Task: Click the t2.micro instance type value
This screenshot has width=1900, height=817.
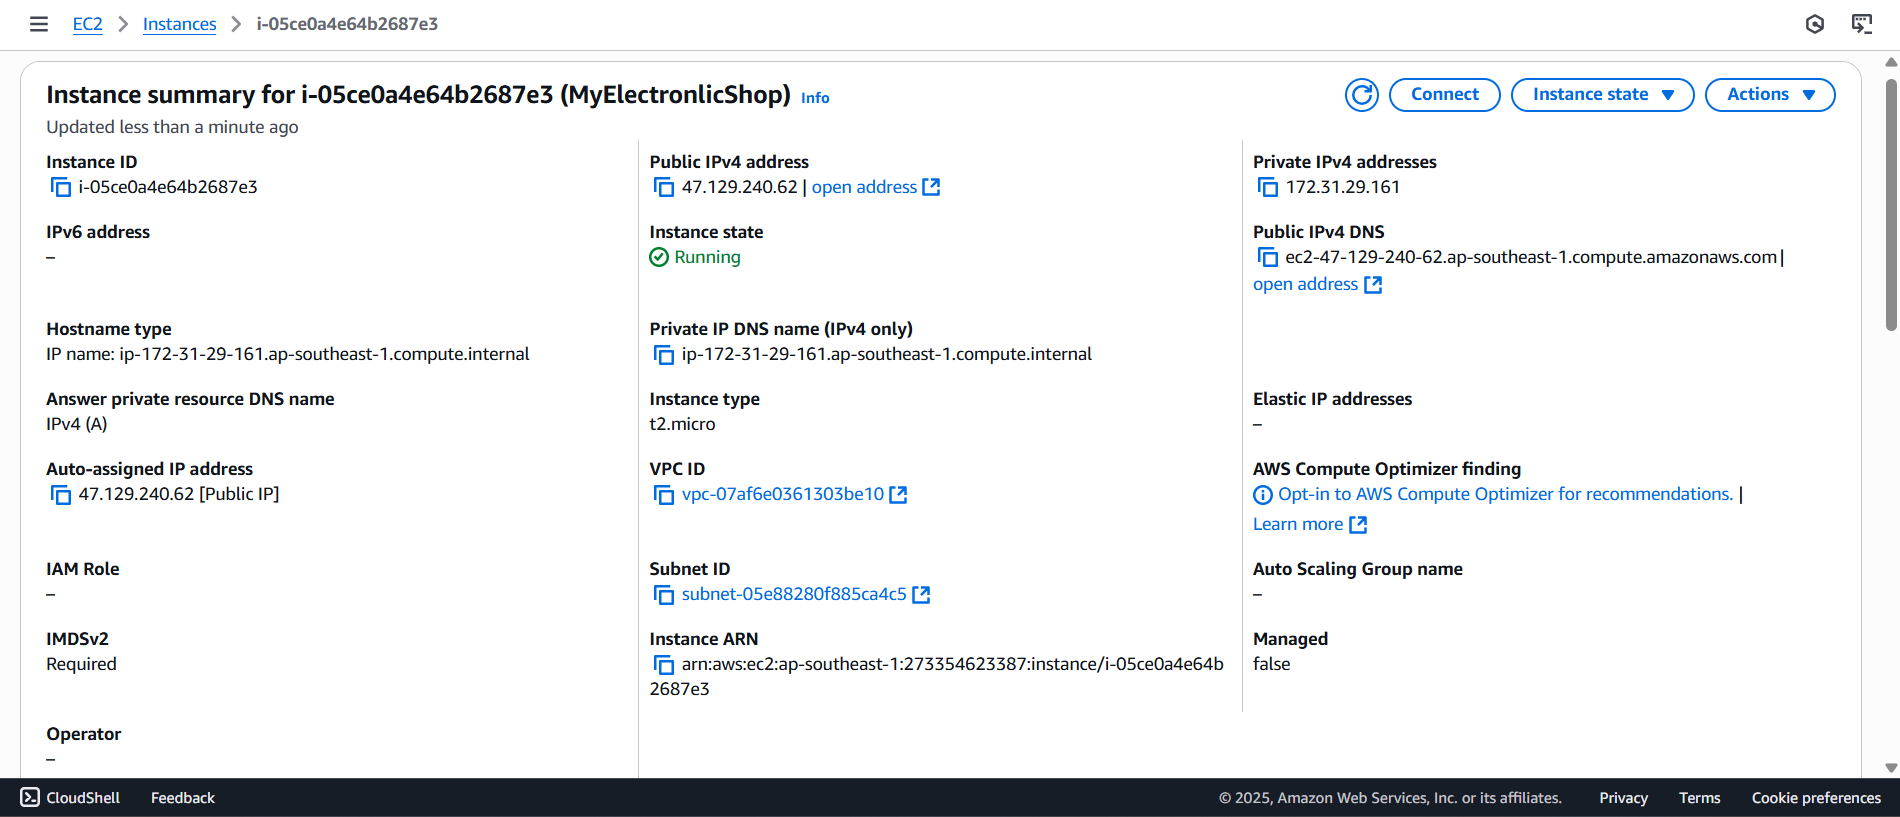Action: click(x=682, y=424)
